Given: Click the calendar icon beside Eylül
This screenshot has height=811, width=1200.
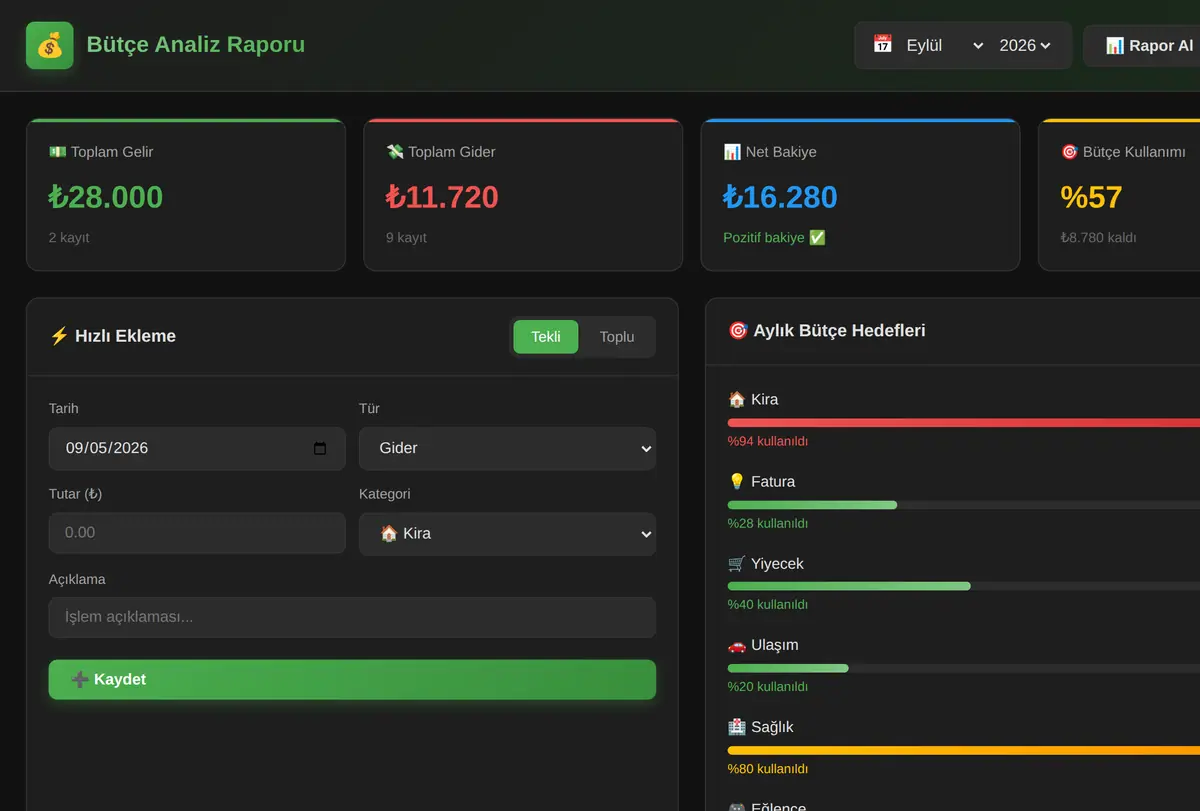Looking at the screenshot, I should click(x=882, y=44).
